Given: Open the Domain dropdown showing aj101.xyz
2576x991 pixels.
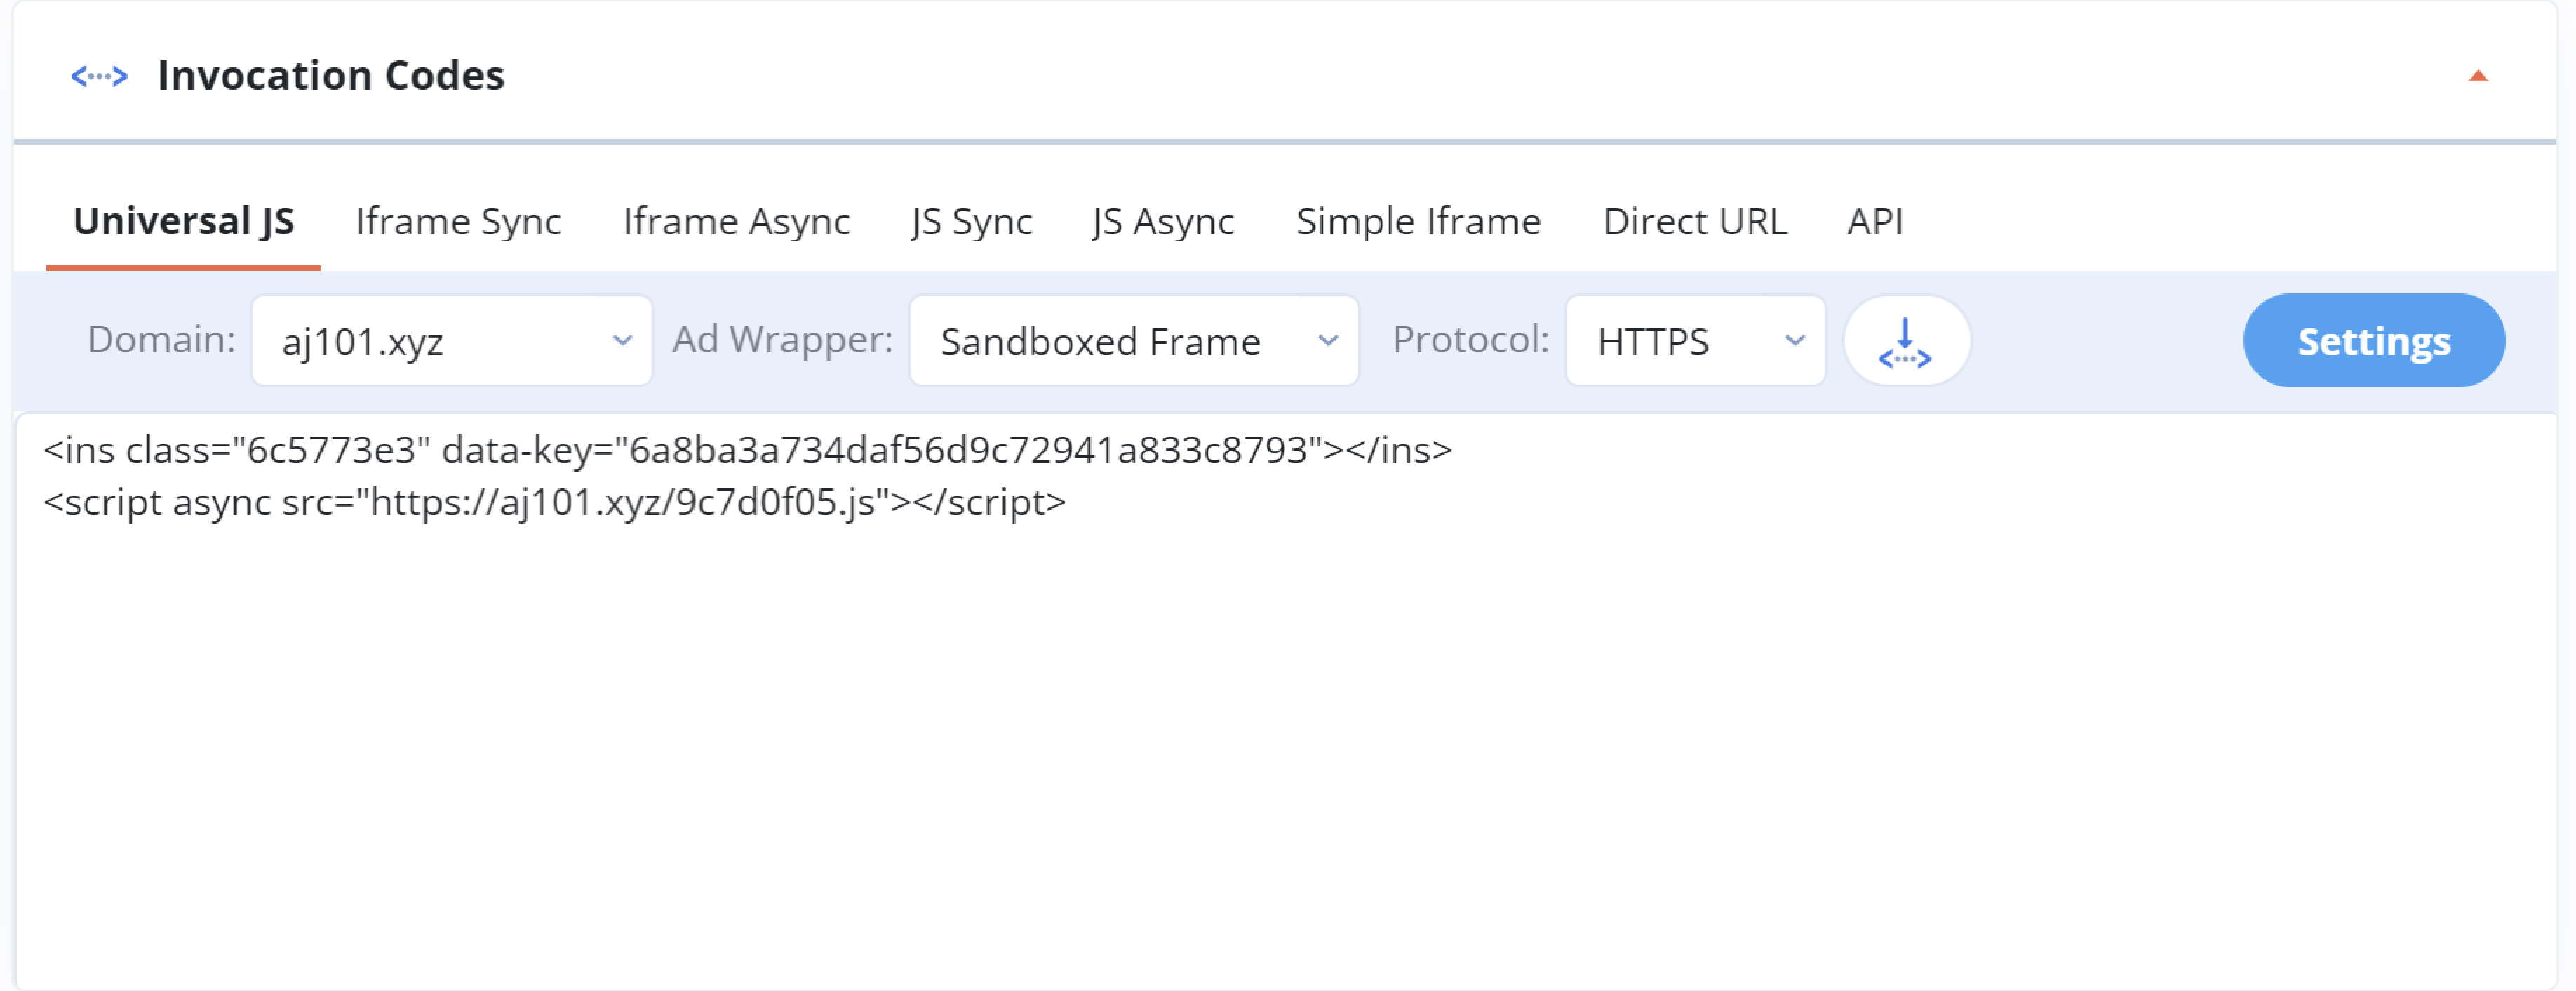Looking at the screenshot, I should tap(451, 340).
